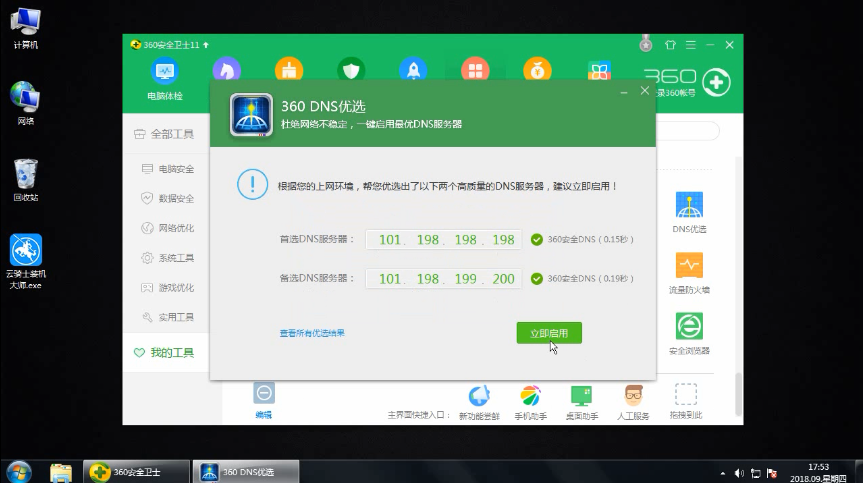Click the 360 DNS优选 dialog logo icon

(251, 115)
